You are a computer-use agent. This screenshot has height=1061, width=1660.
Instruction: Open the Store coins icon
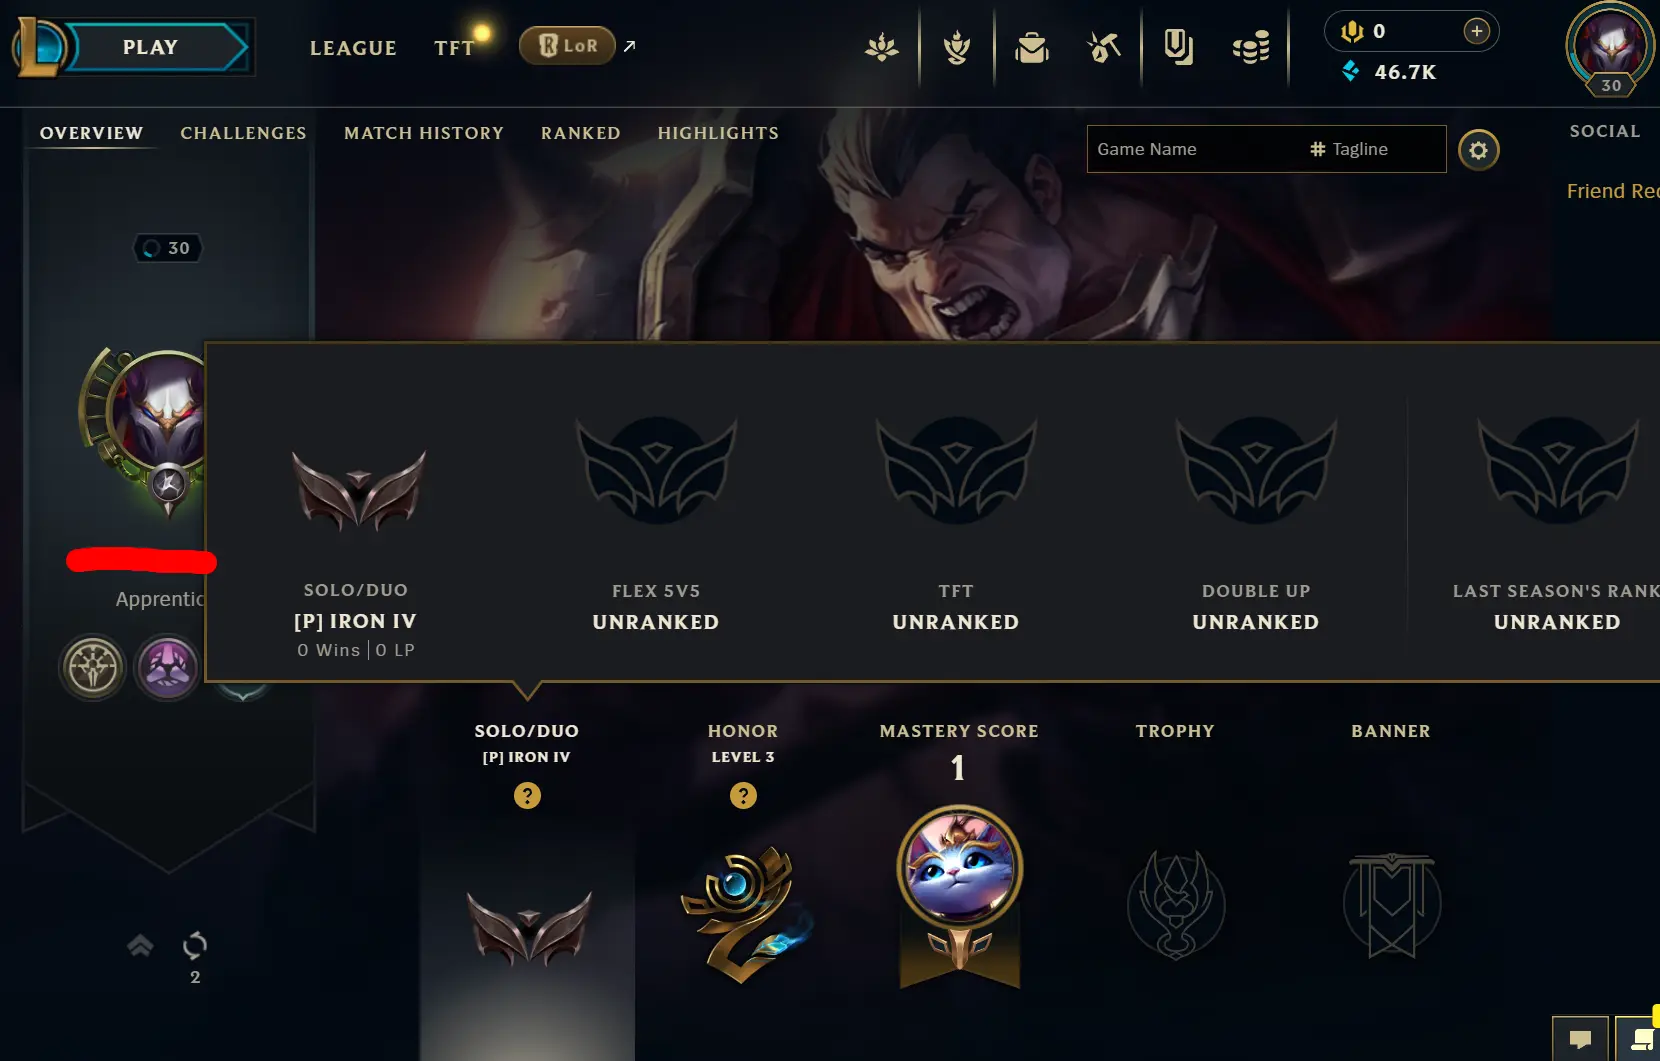click(1251, 47)
